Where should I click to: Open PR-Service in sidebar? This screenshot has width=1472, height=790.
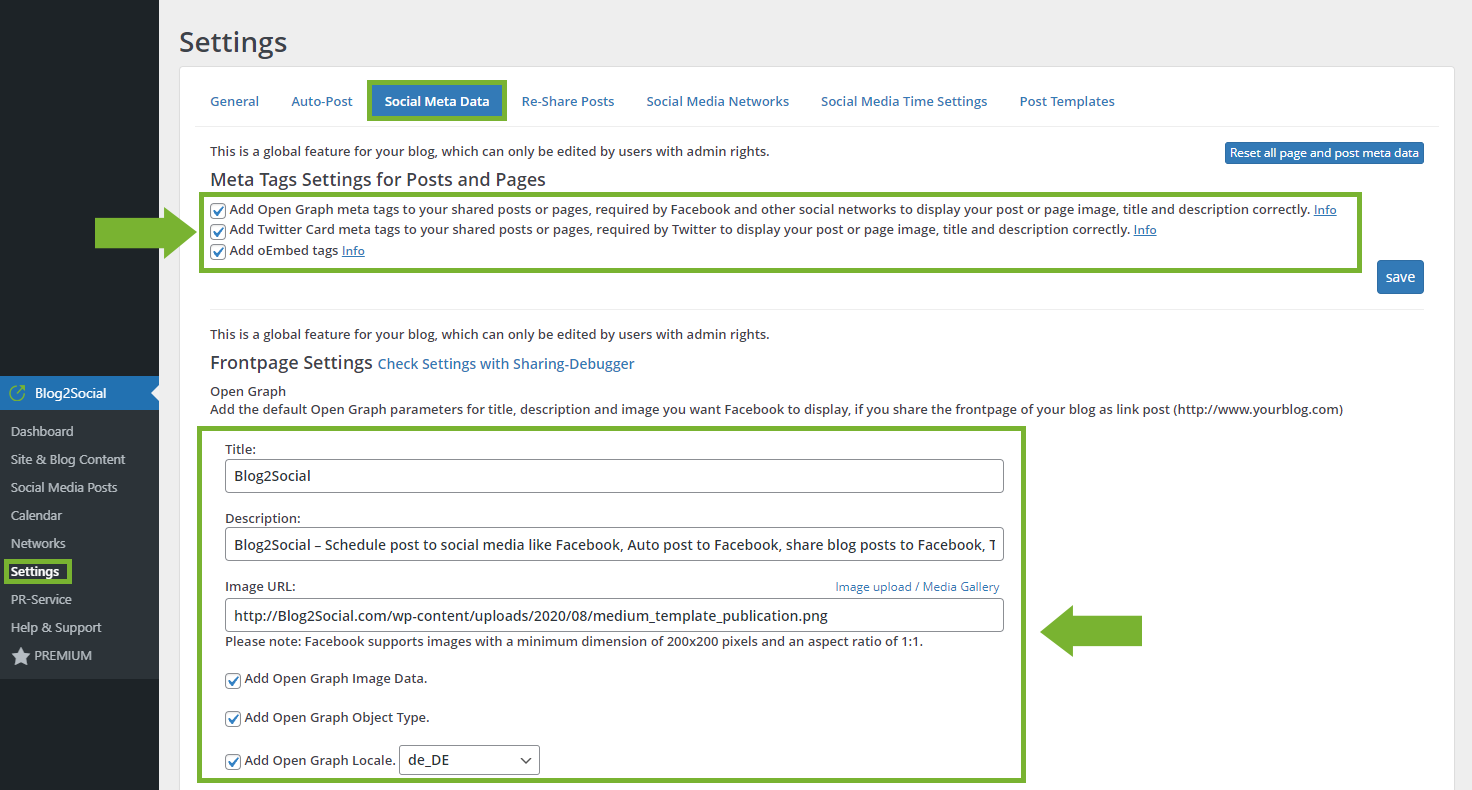[41, 599]
